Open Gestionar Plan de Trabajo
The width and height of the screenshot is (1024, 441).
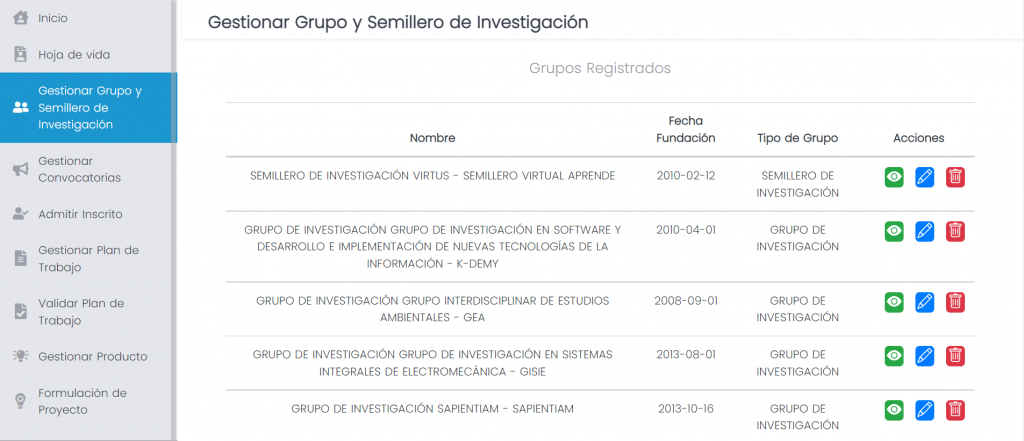[88, 258]
